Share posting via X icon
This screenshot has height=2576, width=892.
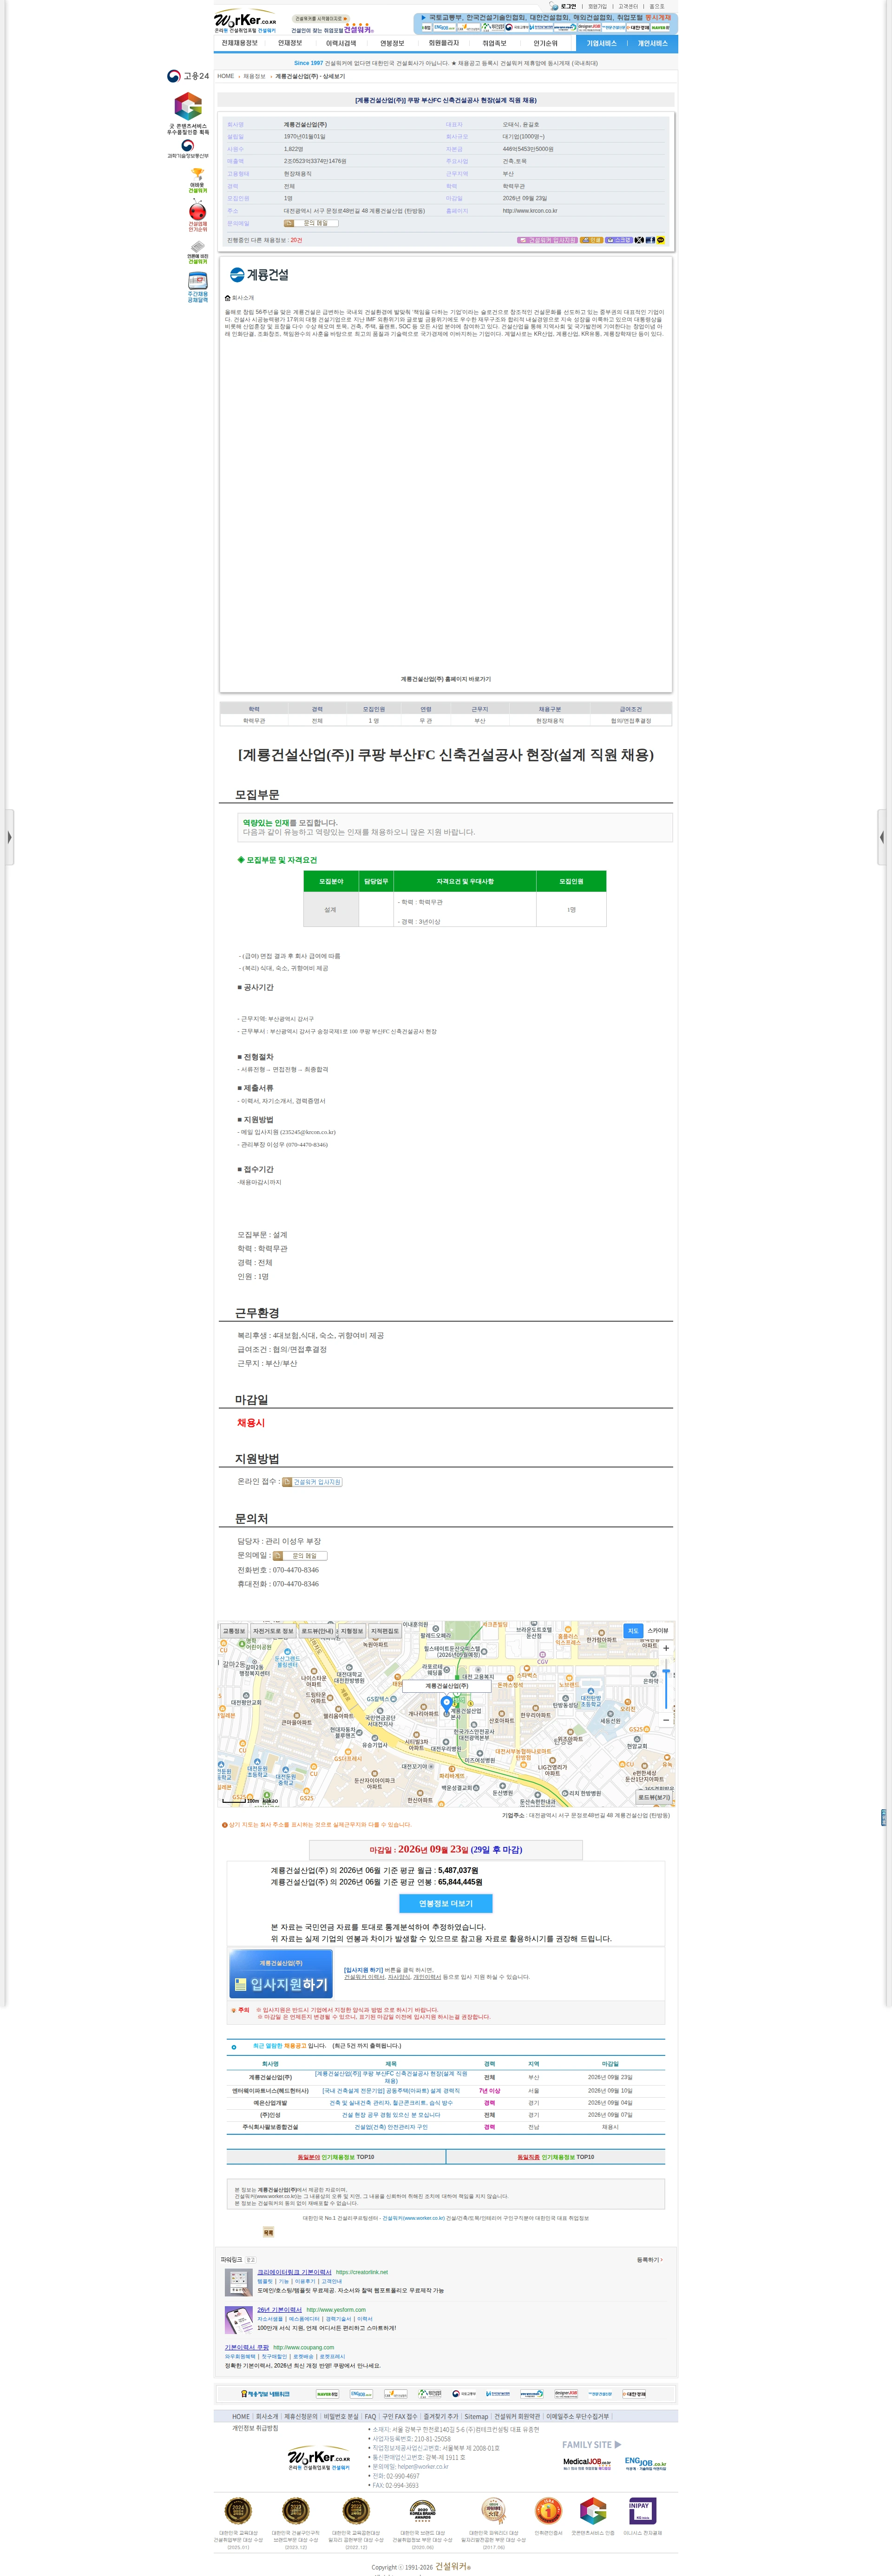click(x=640, y=240)
